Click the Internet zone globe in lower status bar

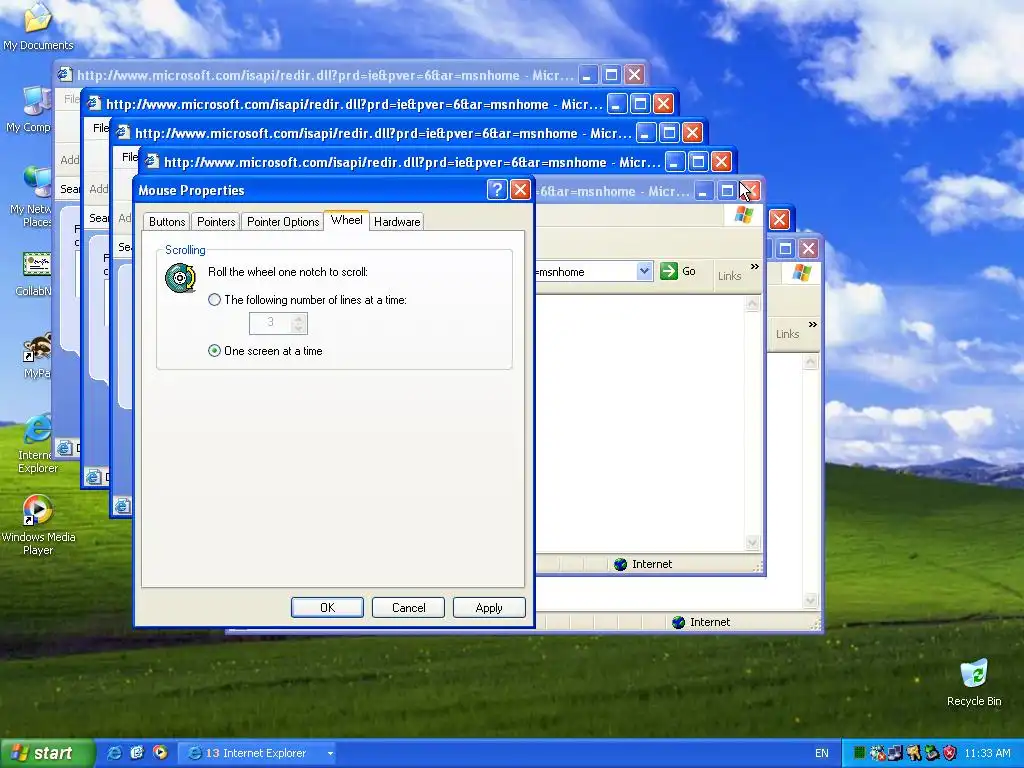coord(679,622)
